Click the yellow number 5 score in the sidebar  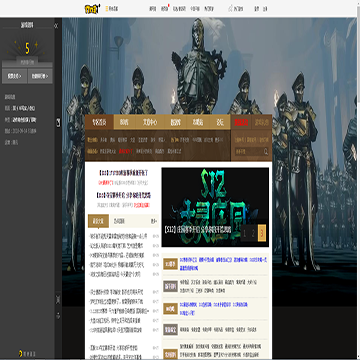[27, 49]
